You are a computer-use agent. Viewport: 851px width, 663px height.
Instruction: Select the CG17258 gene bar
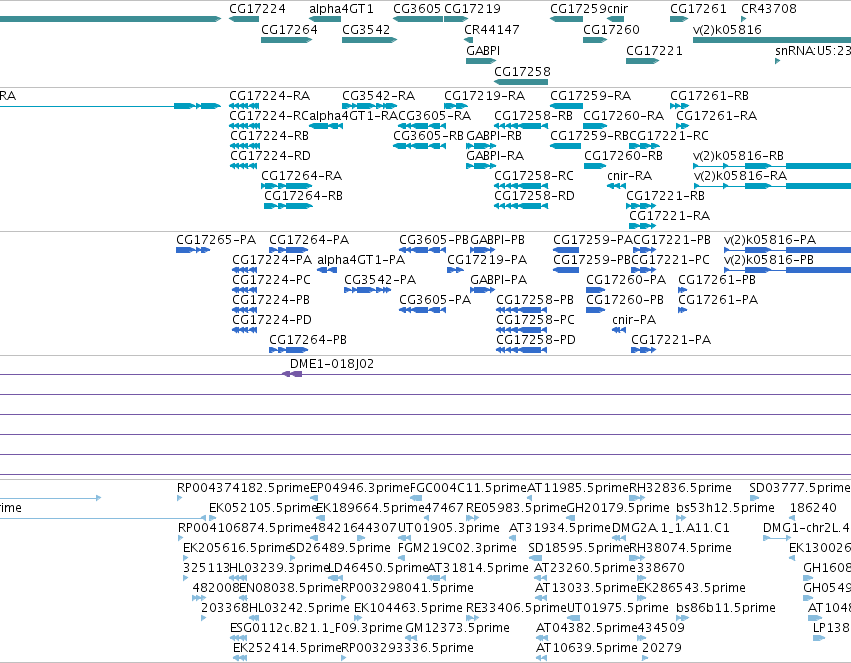tap(521, 82)
